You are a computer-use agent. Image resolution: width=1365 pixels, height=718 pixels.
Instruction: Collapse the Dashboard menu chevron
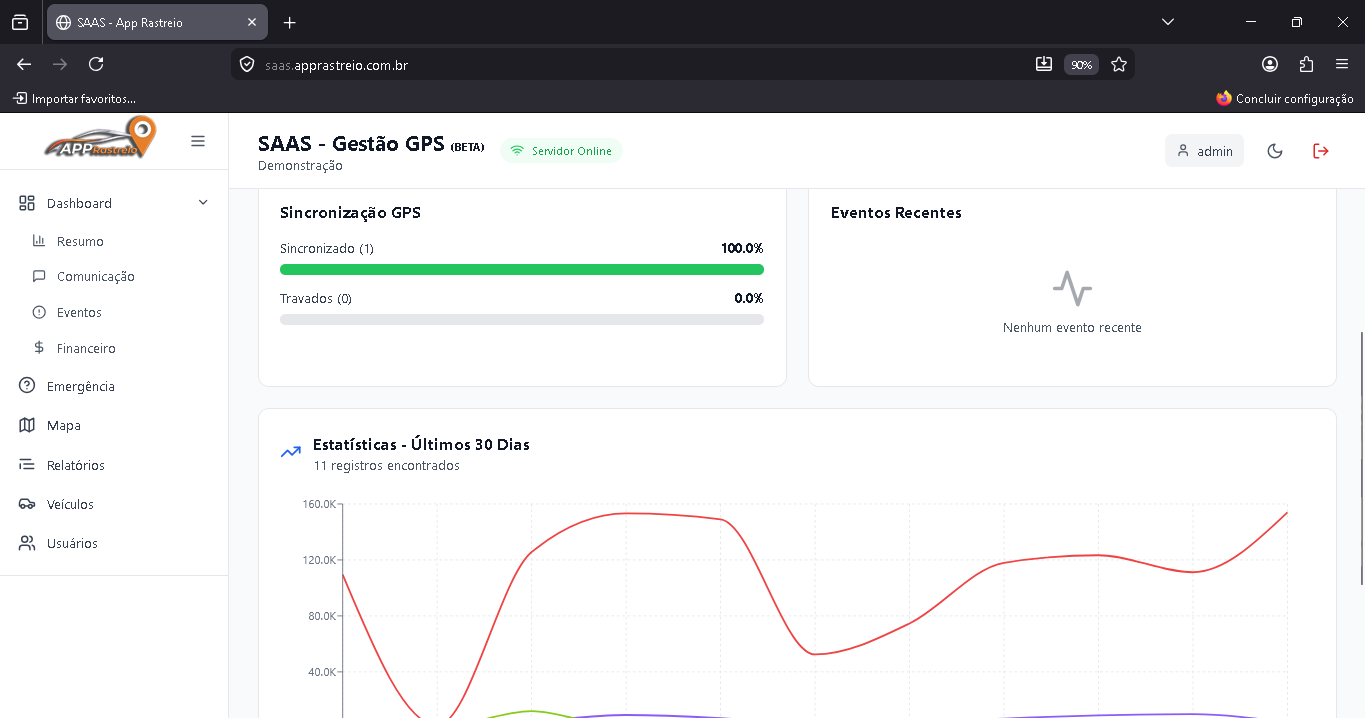pyautogui.click(x=203, y=203)
